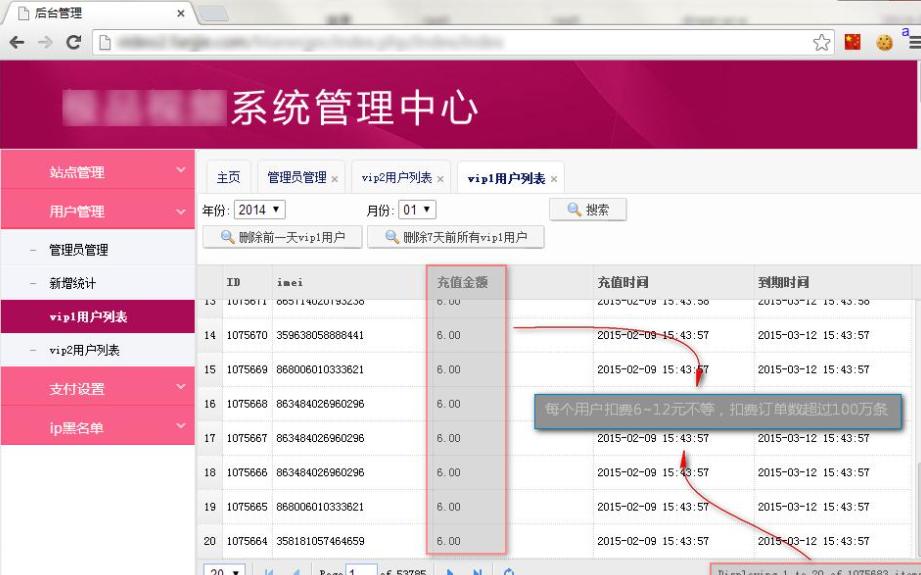Screen dimensions: 921x575
Task: Select ID cell 1075664
Action: click(247, 541)
